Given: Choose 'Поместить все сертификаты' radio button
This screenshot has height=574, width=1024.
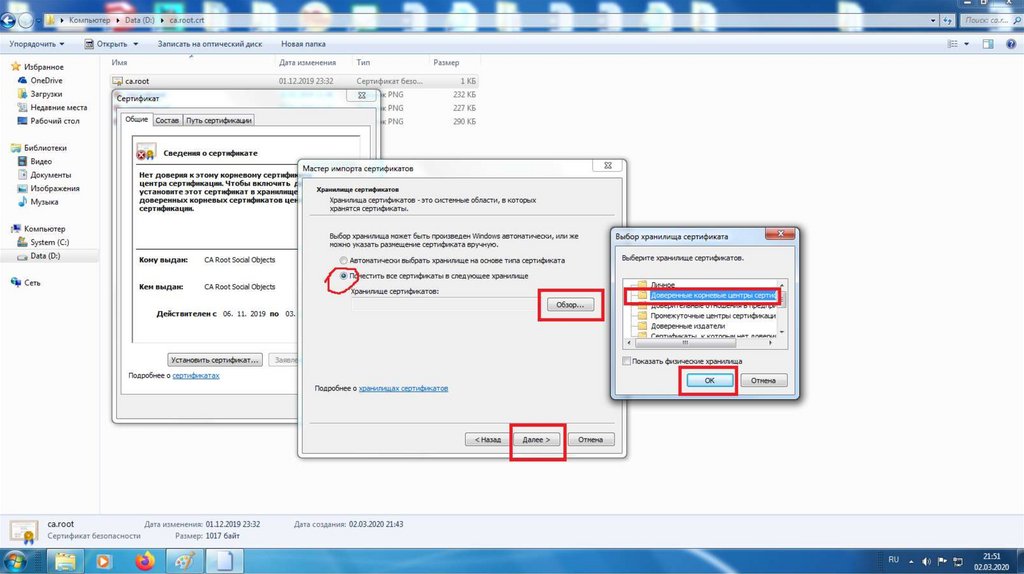Looking at the screenshot, I should pyautogui.click(x=344, y=275).
